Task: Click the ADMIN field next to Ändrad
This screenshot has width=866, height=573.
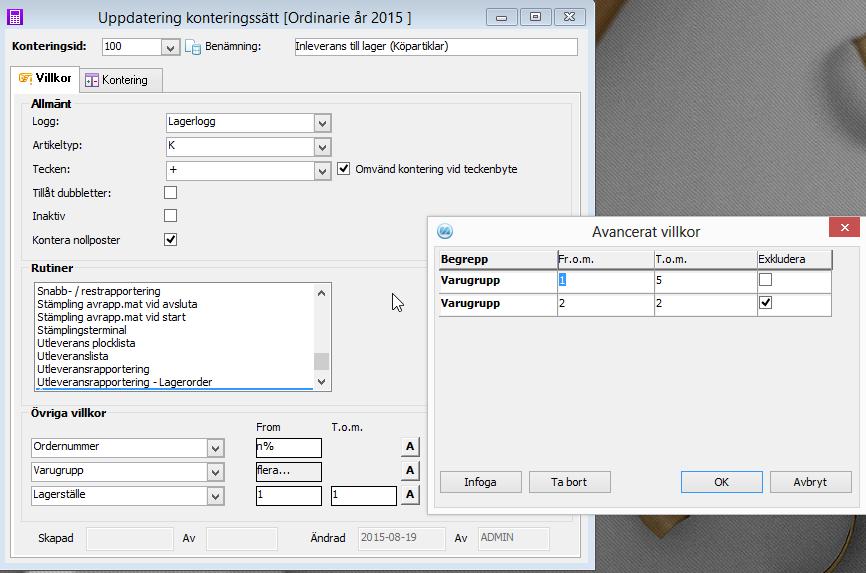Action: click(514, 538)
